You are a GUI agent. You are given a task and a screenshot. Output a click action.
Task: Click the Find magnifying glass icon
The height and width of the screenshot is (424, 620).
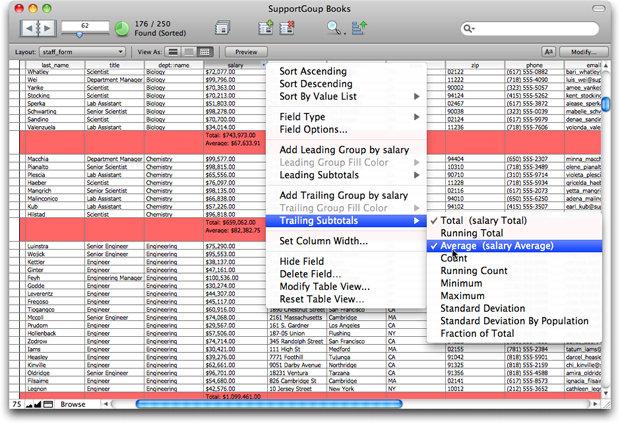point(333,27)
